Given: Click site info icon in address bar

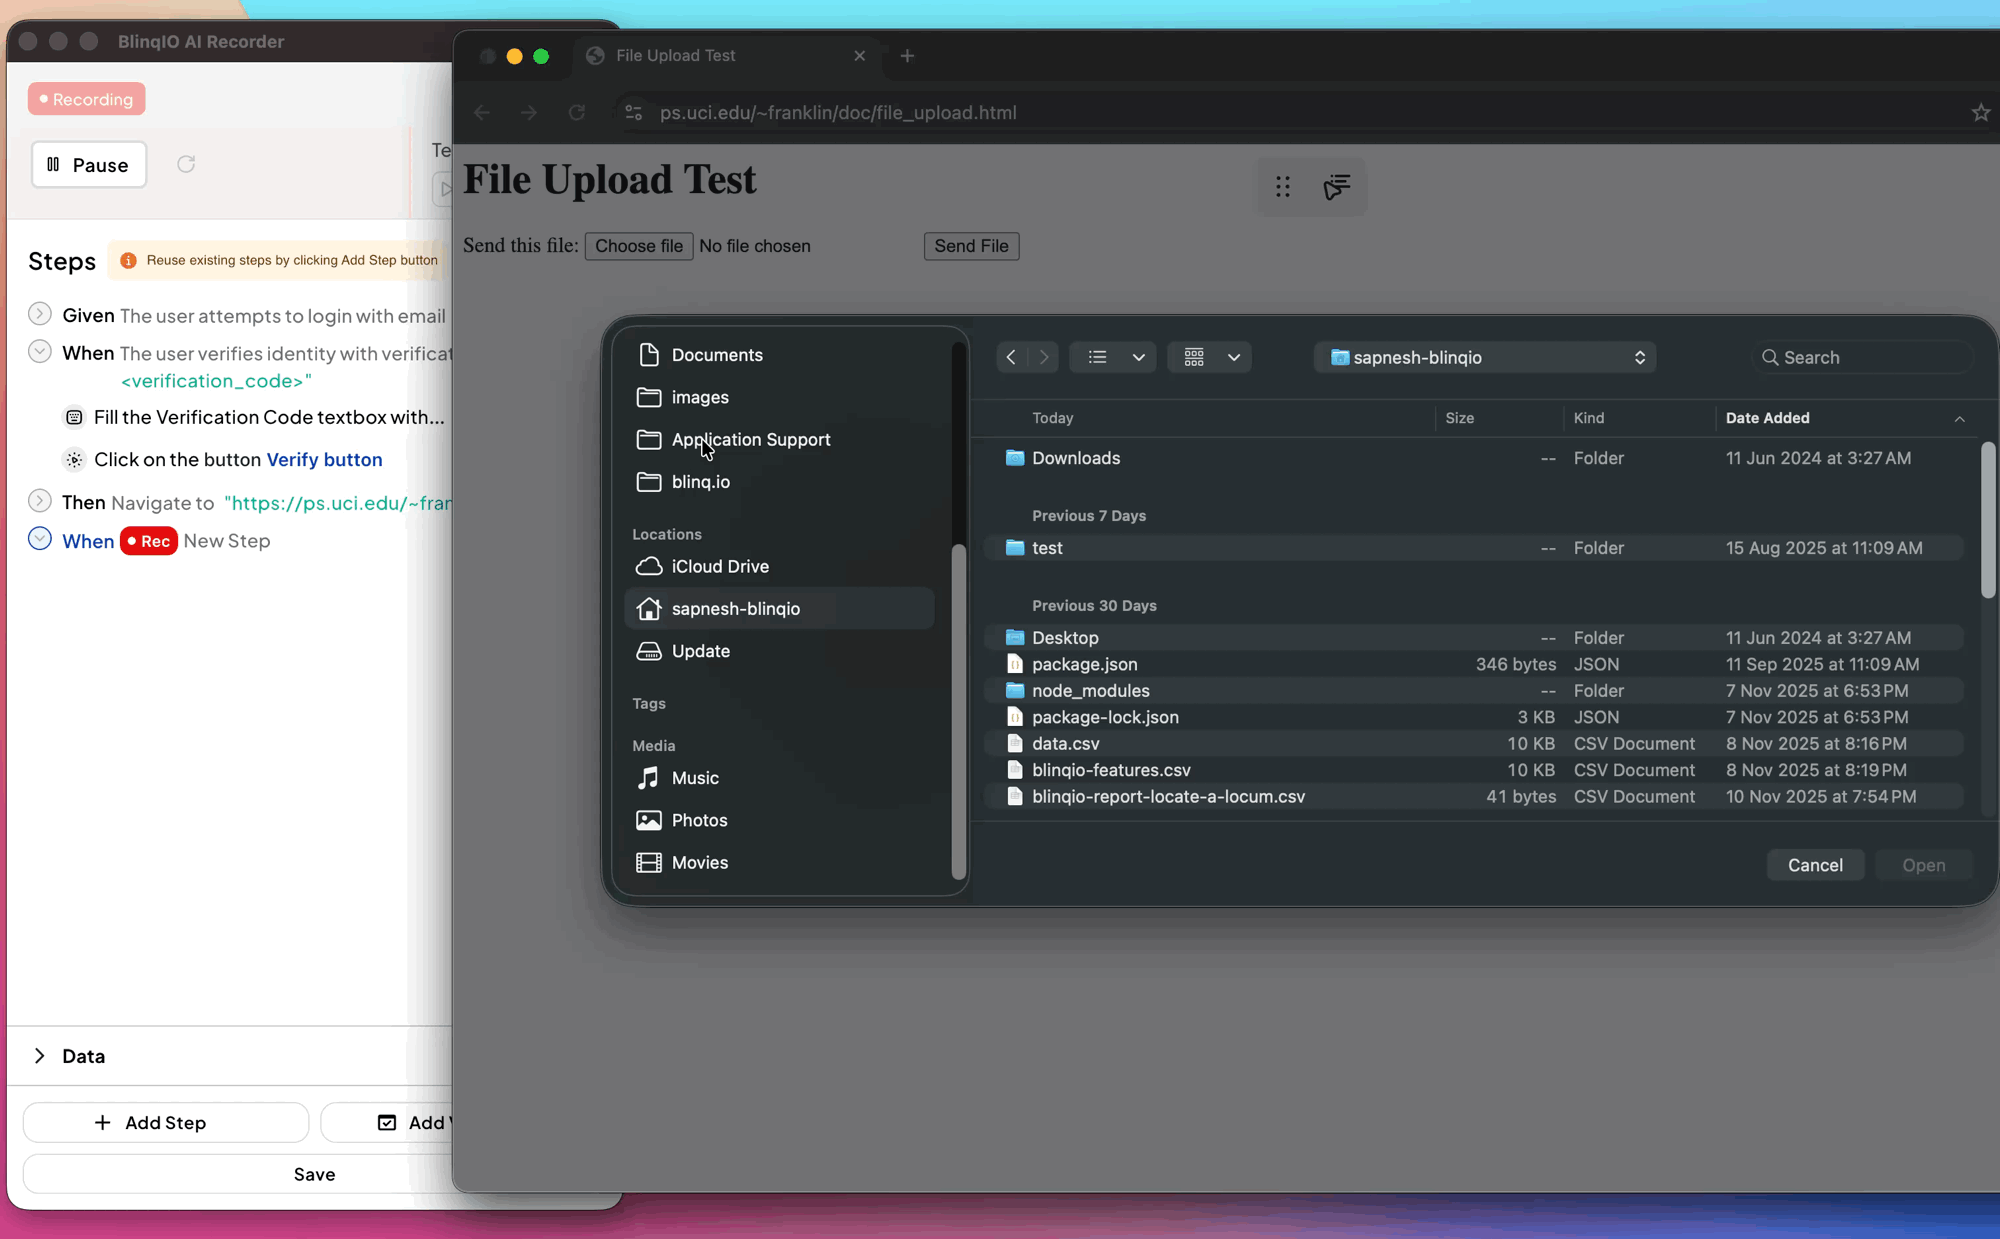Looking at the screenshot, I should (x=633, y=113).
